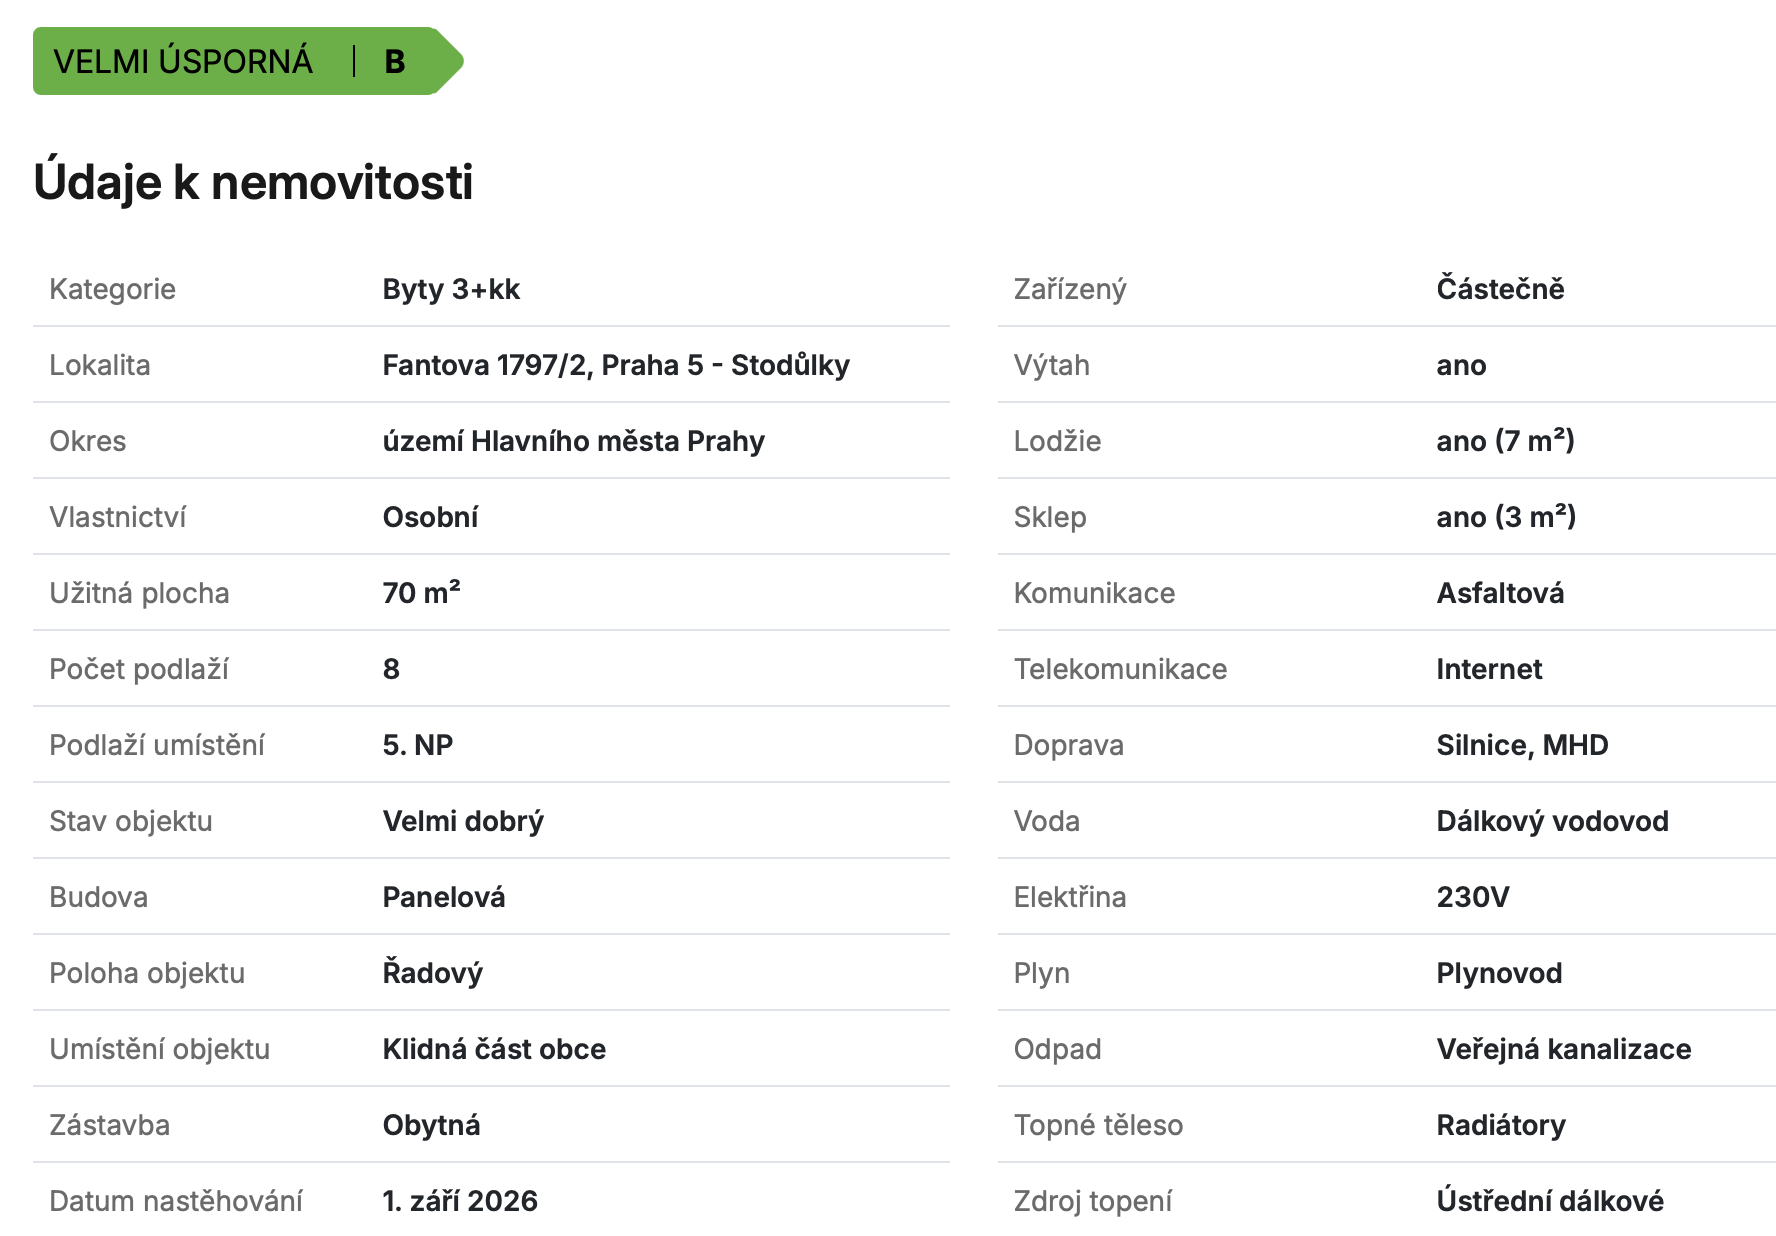Click the 70 m² usable area value
Screen dimensions: 1776x1236
421,592
